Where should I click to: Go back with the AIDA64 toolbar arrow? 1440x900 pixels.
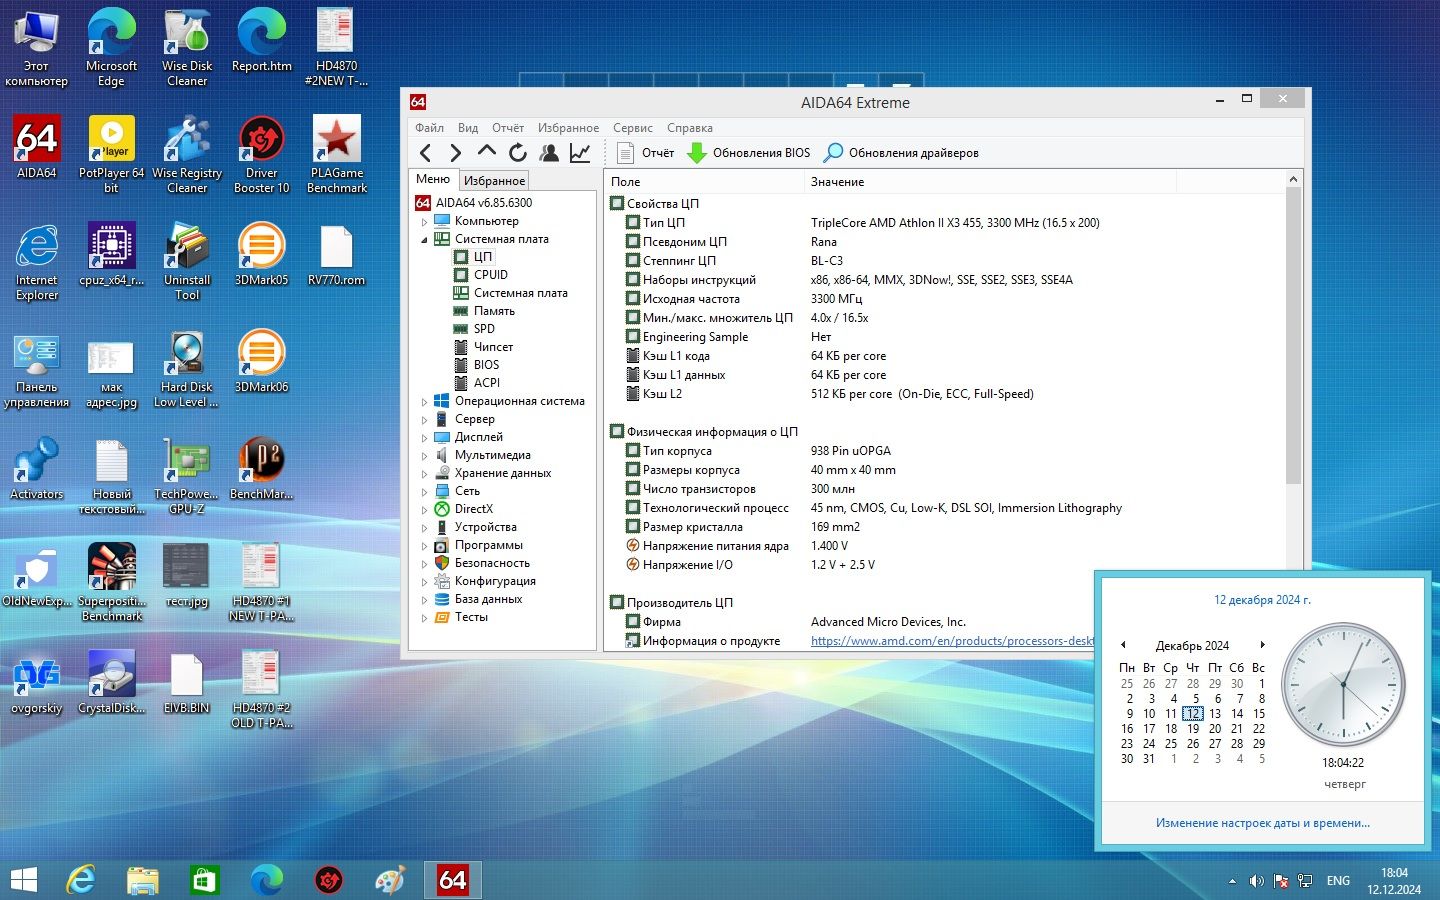click(x=426, y=153)
